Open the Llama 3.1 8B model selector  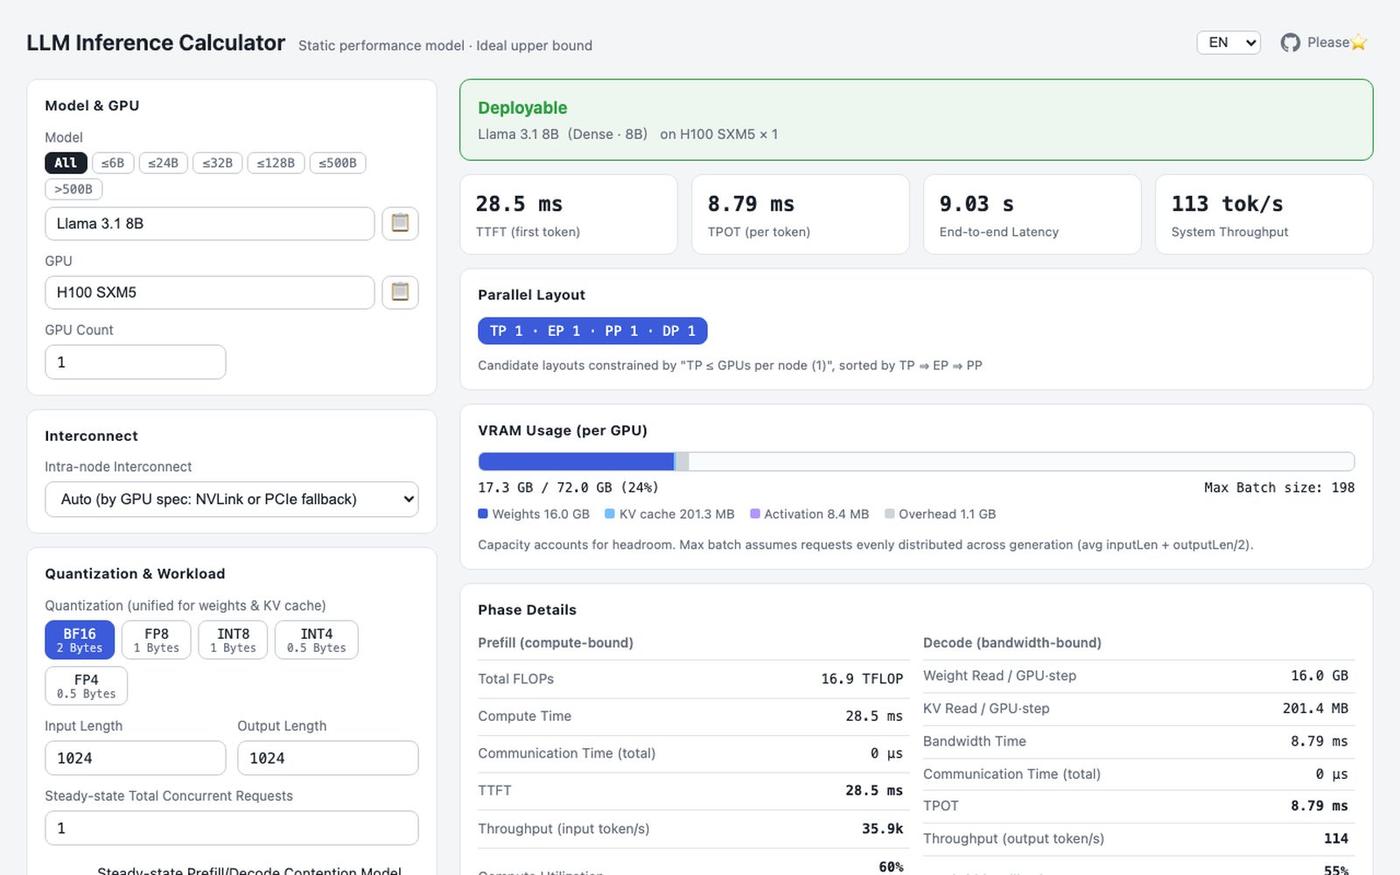point(210,224)
